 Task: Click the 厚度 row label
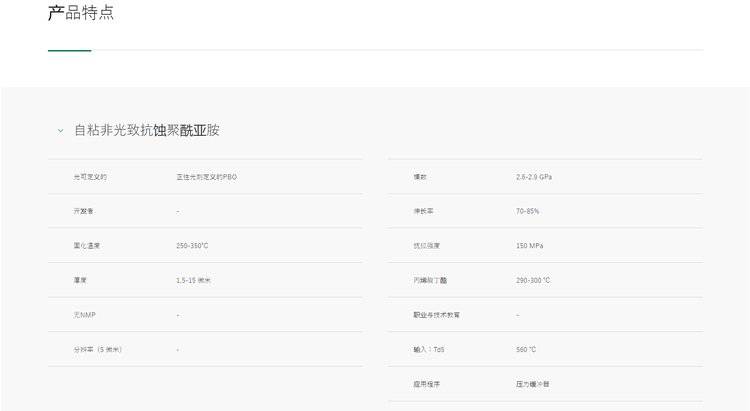coord(80,280)
